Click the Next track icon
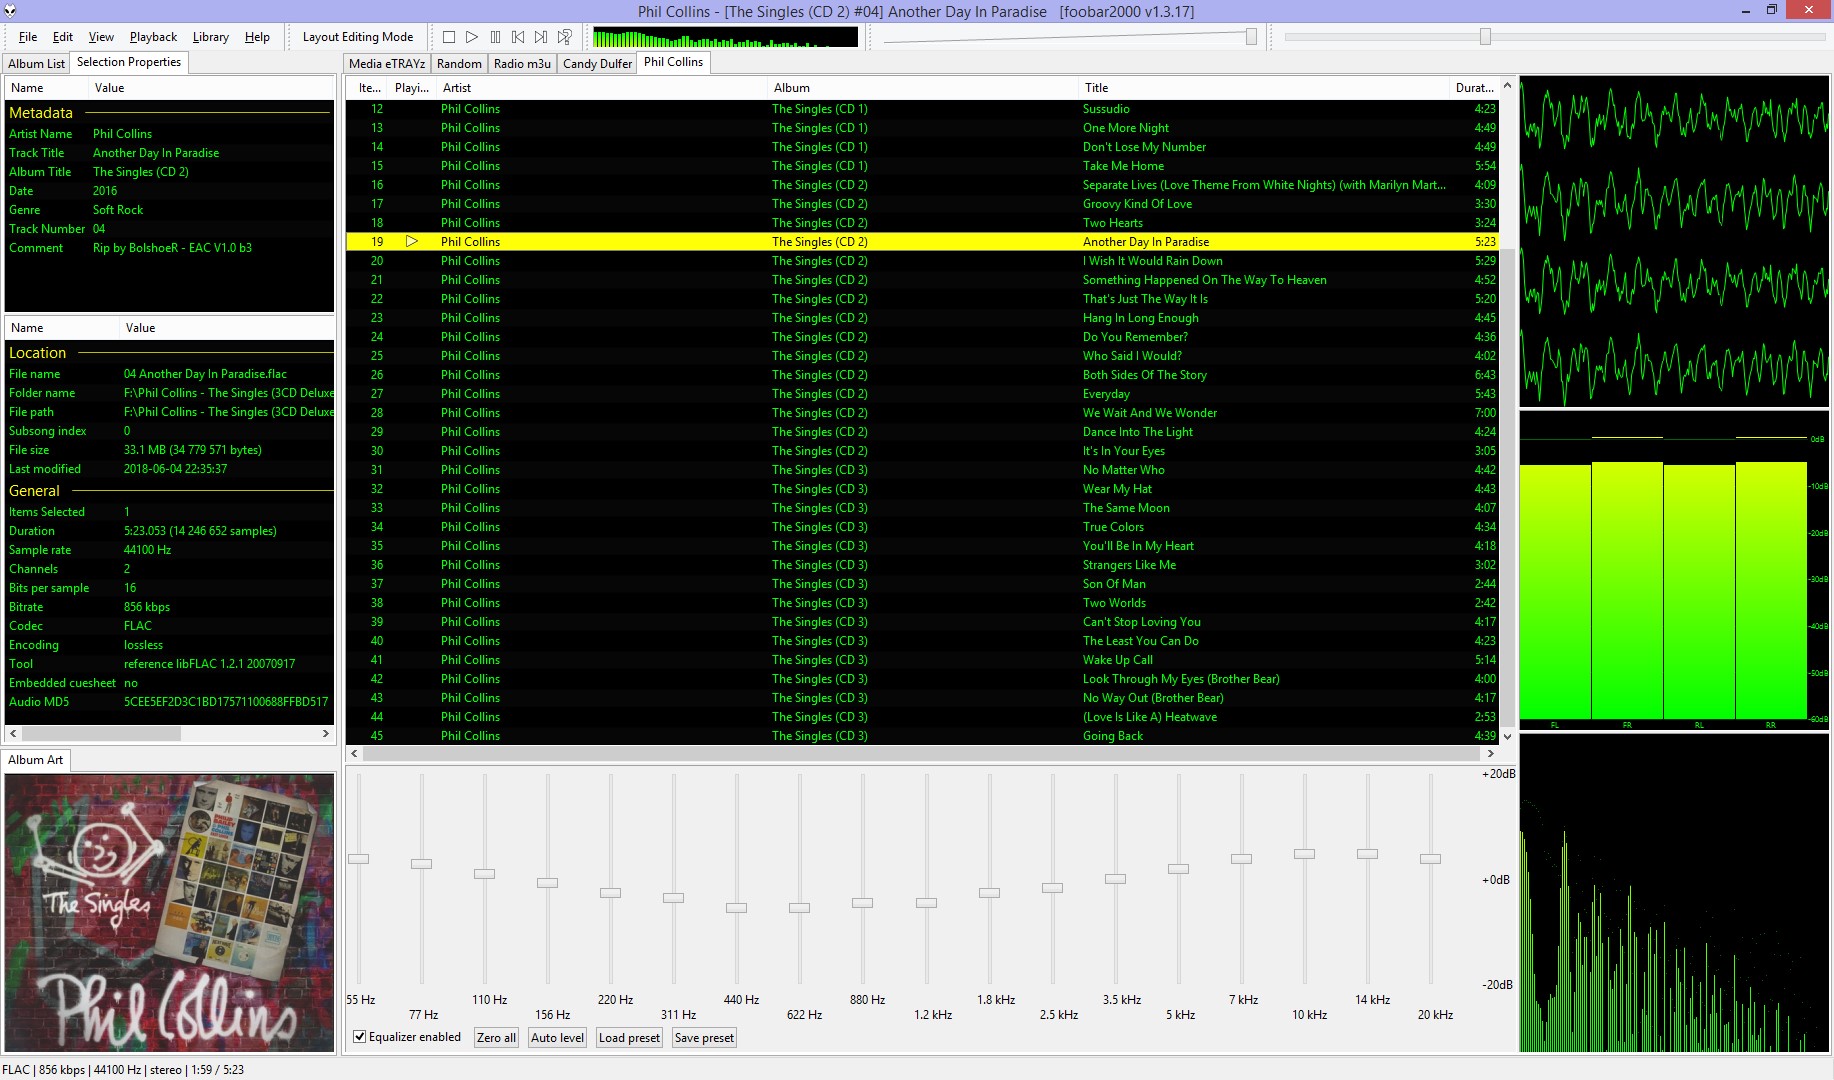 pos(540,36)
